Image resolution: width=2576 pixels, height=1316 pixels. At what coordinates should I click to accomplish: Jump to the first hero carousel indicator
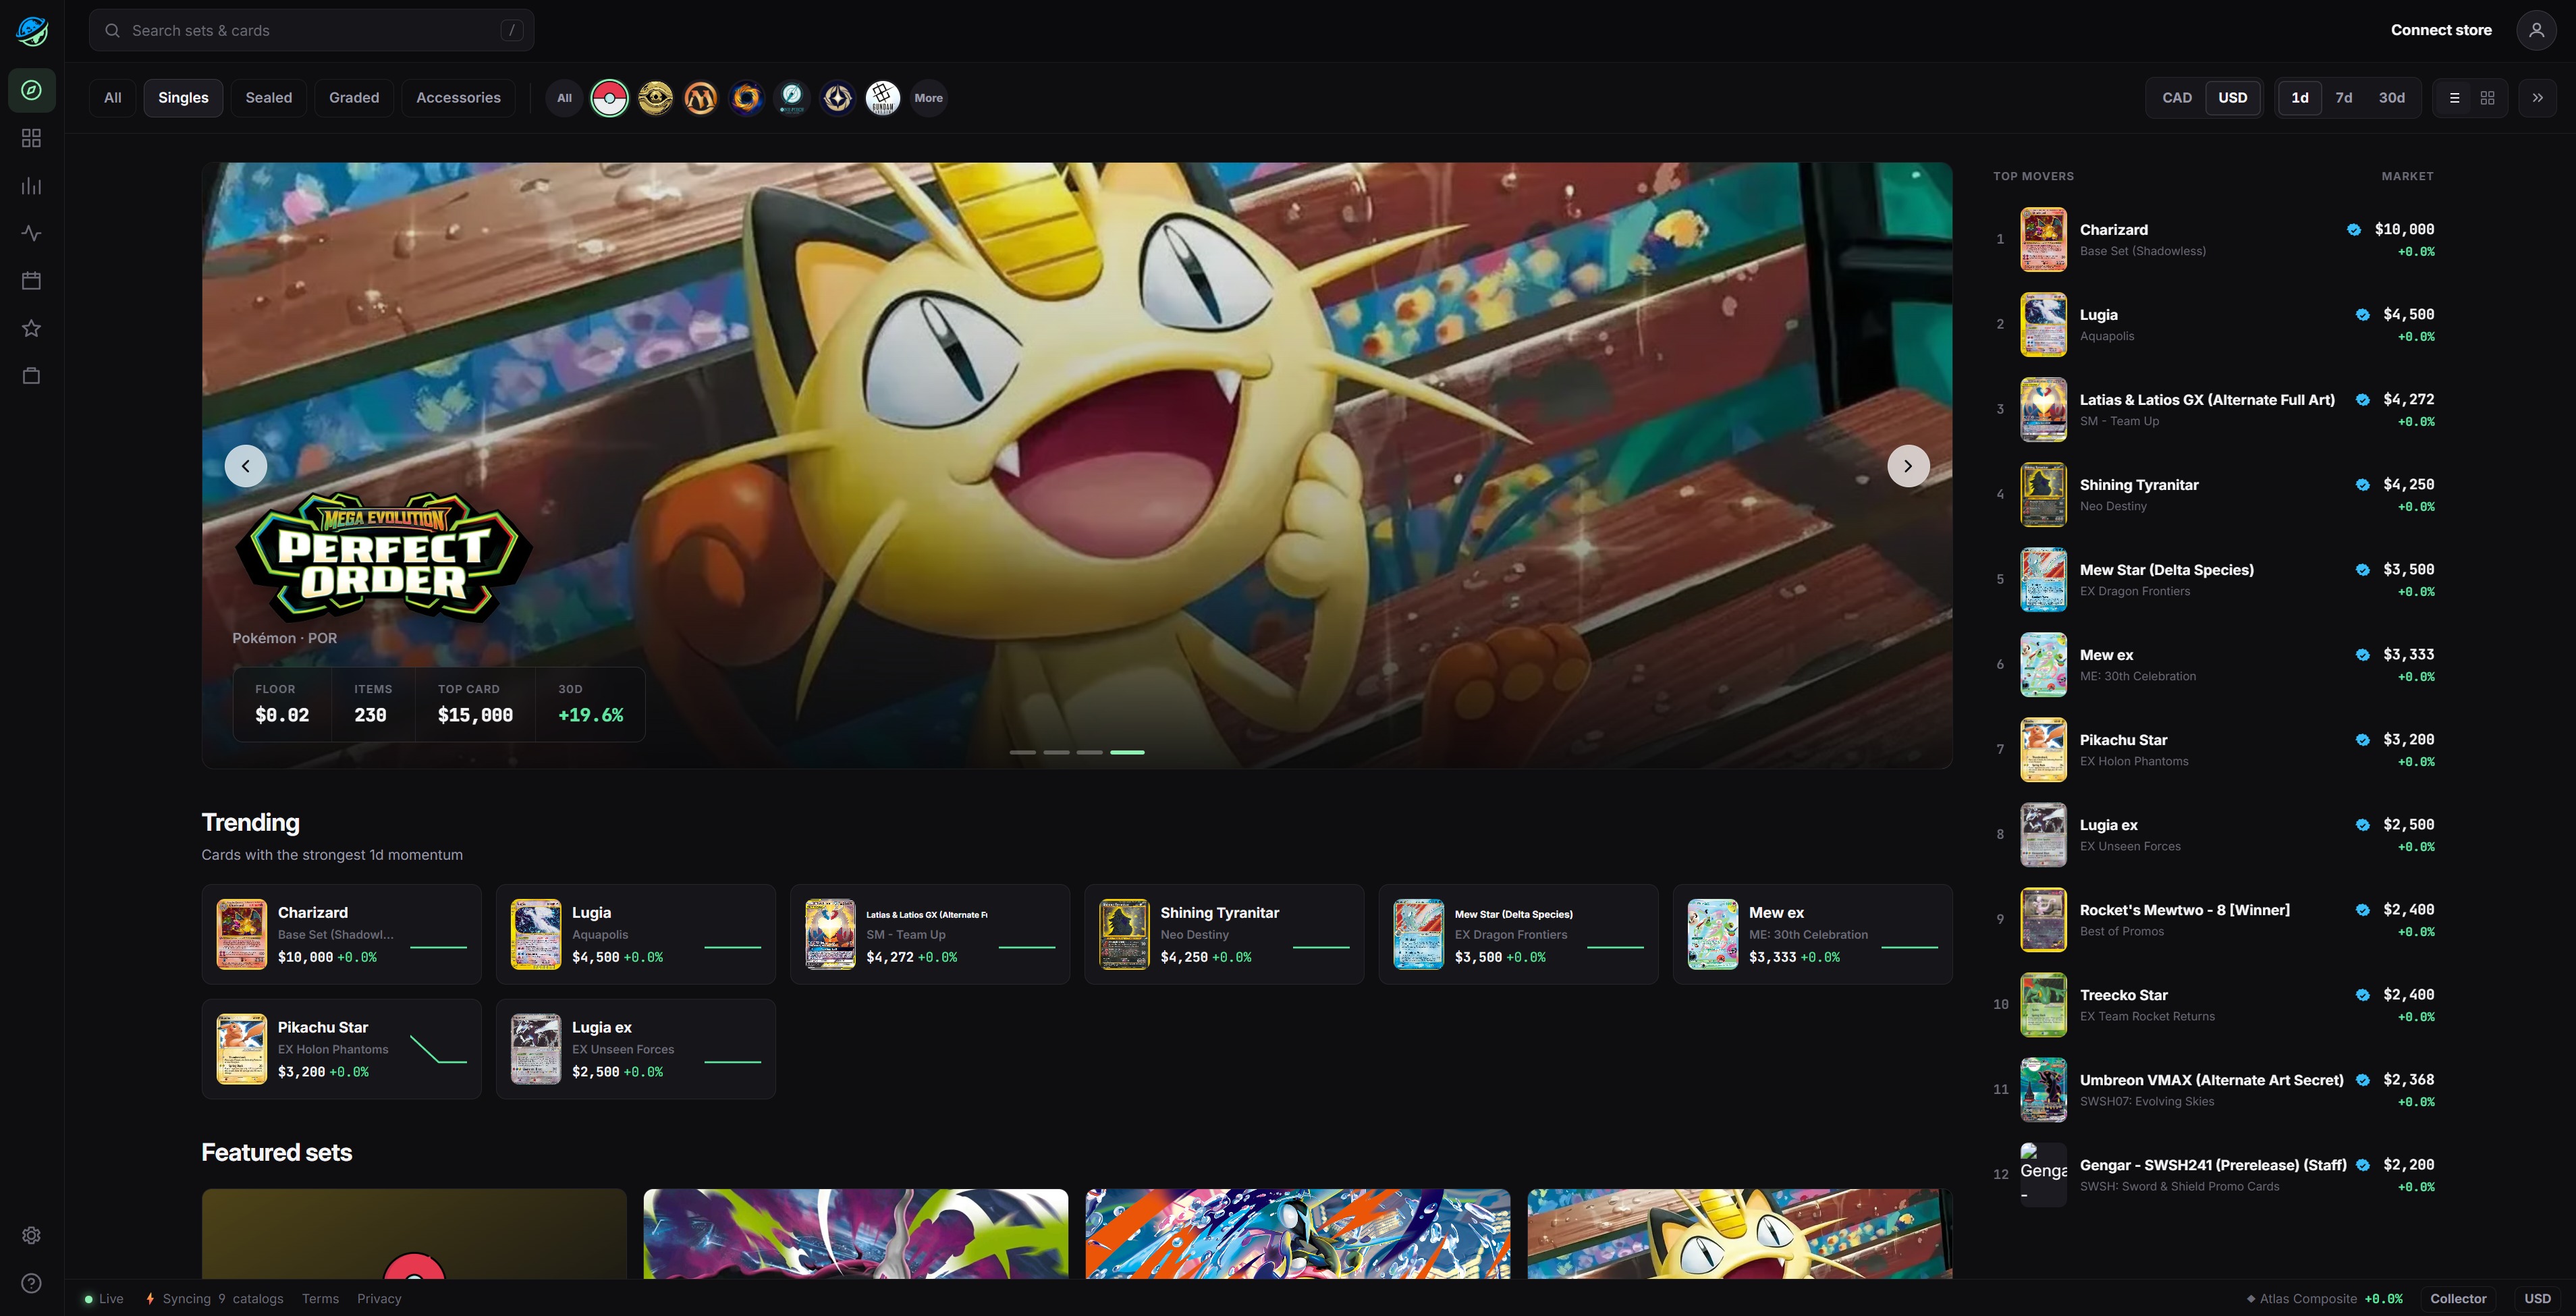[1022, 752]
